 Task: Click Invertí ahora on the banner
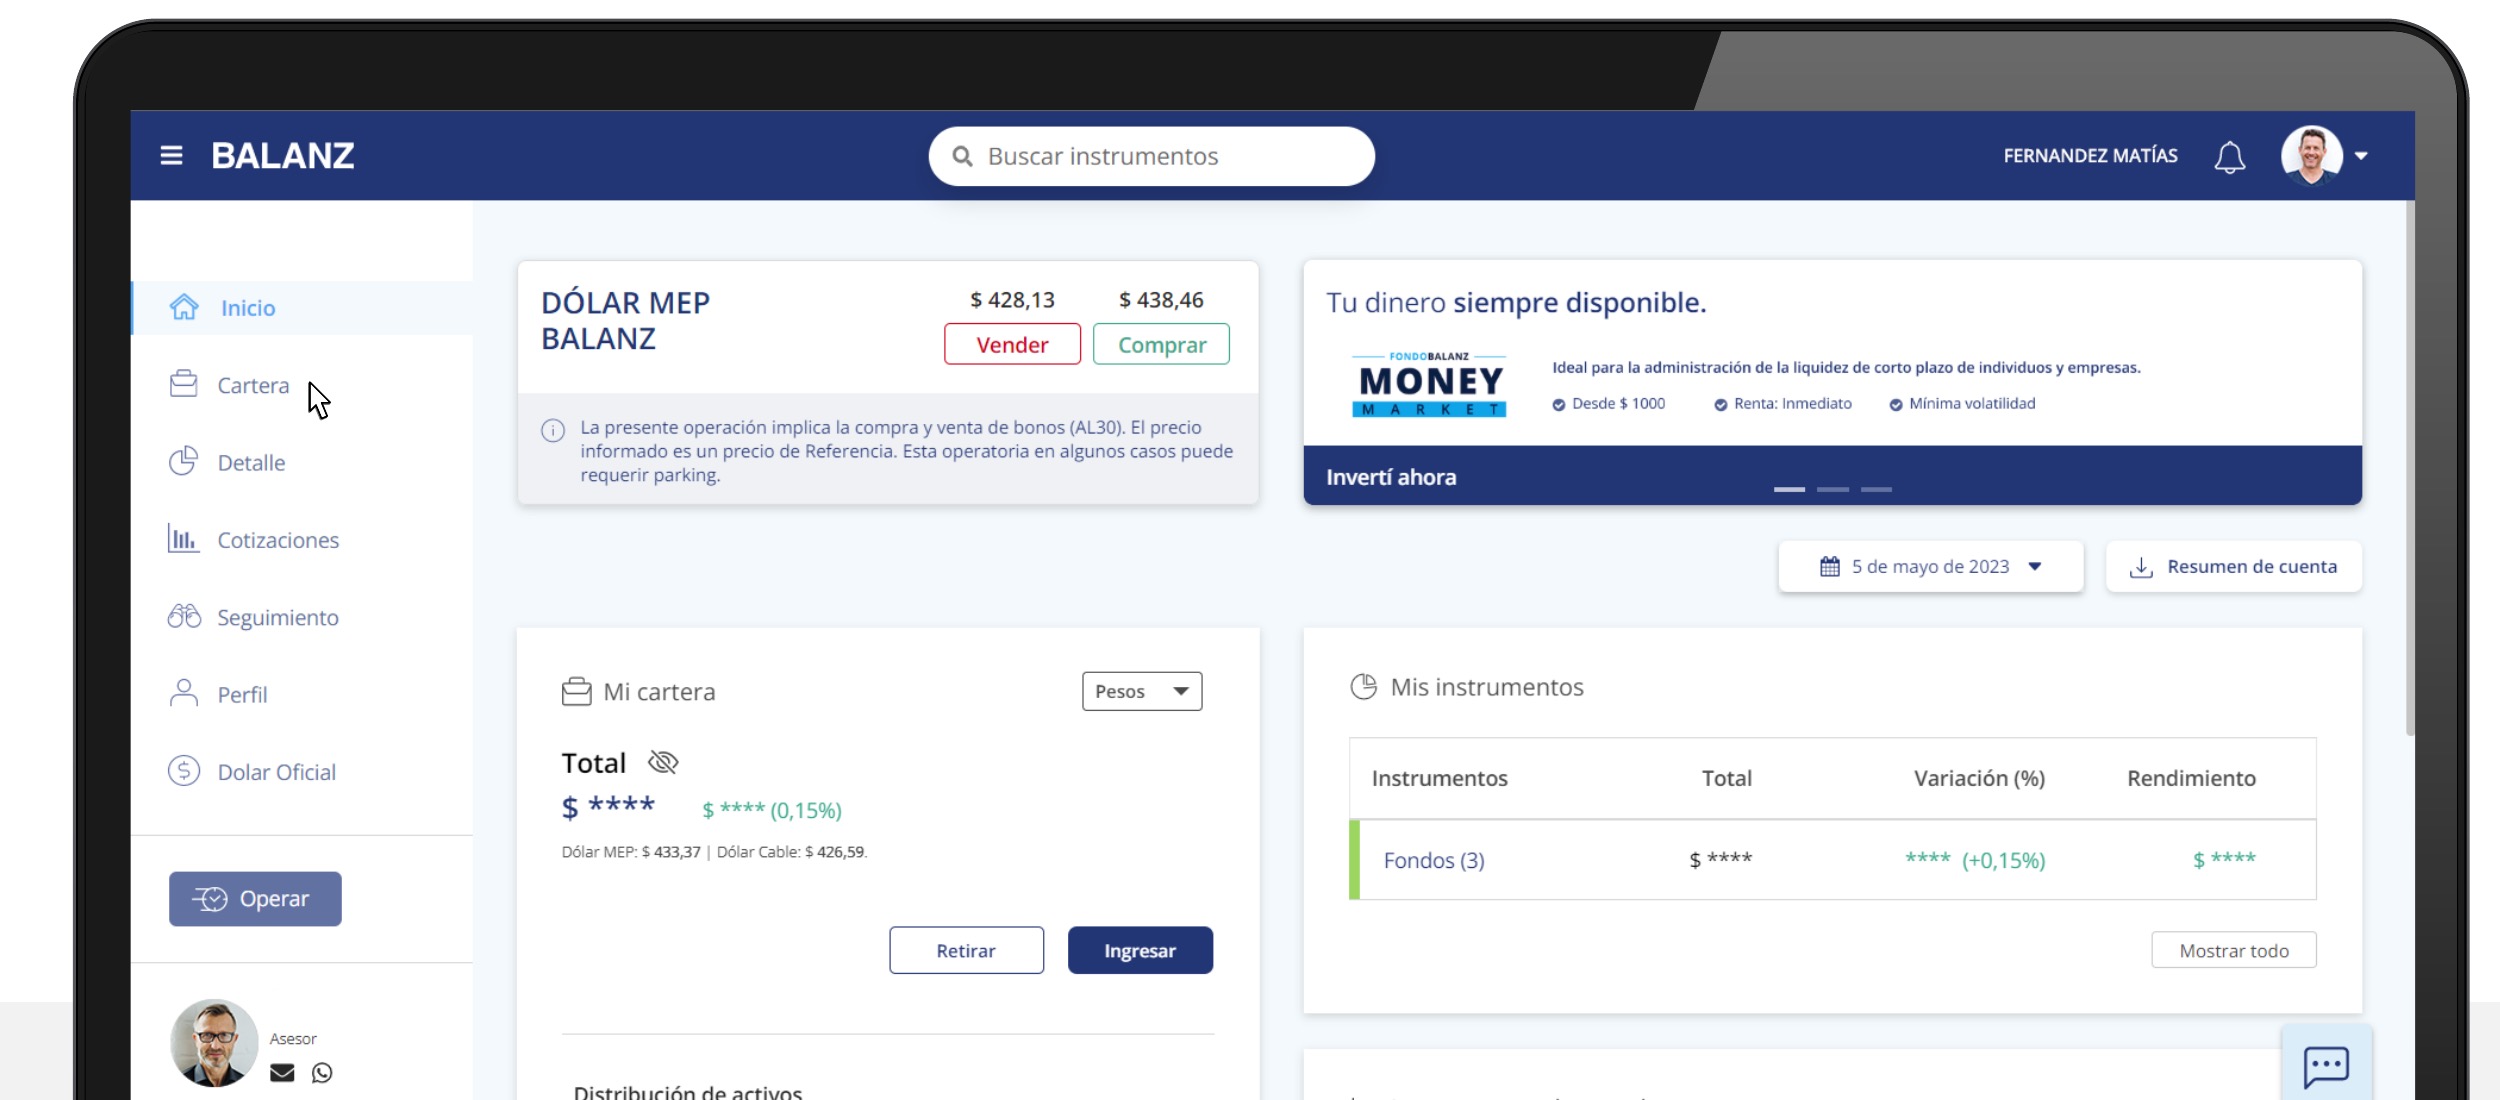[1391, 477]
